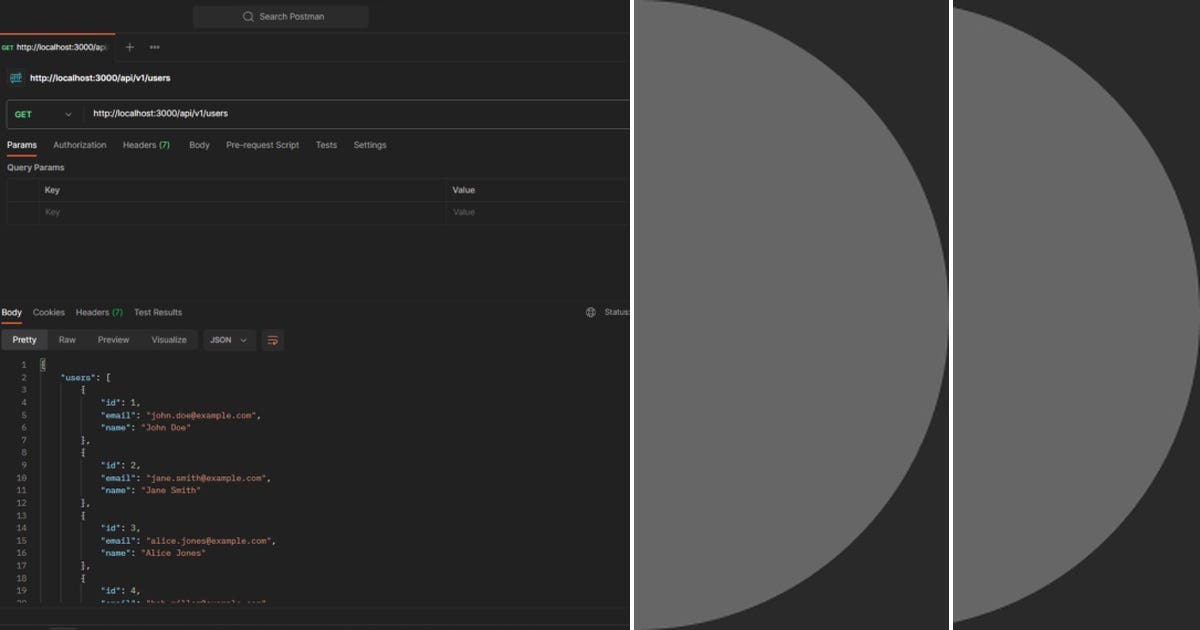Open the GET method dropdown
The width and height of the screenshot is (1200, 630).
point(44,114)
